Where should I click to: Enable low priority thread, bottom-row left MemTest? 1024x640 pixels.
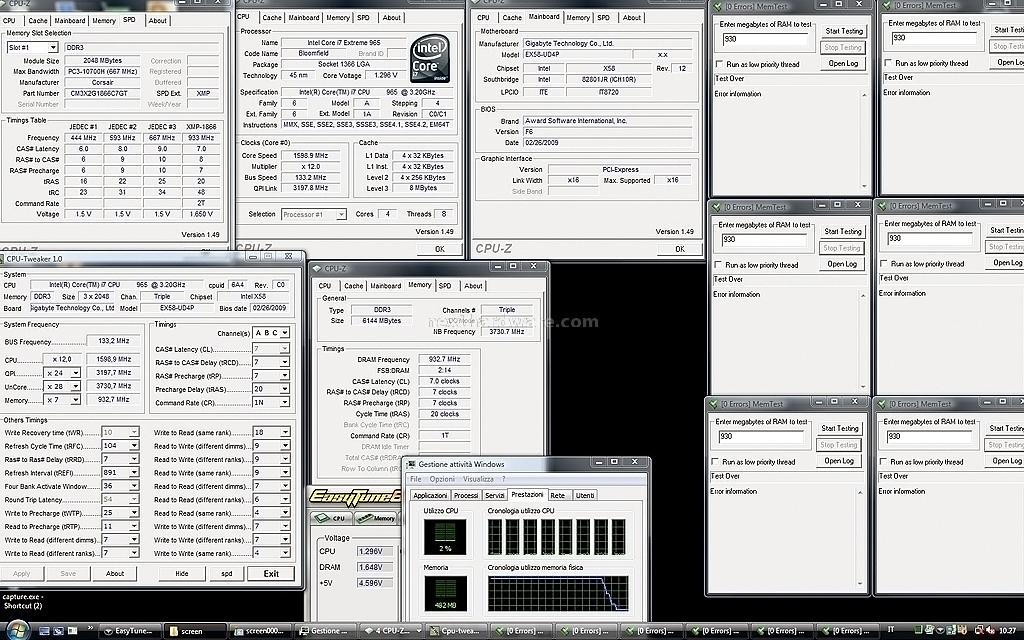(x=716, y=462)
